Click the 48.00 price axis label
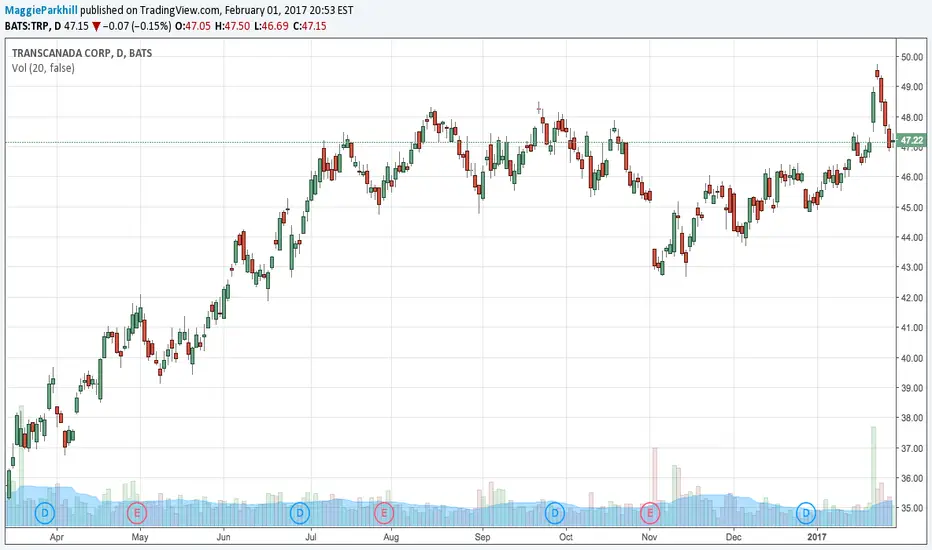 pyautogui.click(x=912, y=117)
